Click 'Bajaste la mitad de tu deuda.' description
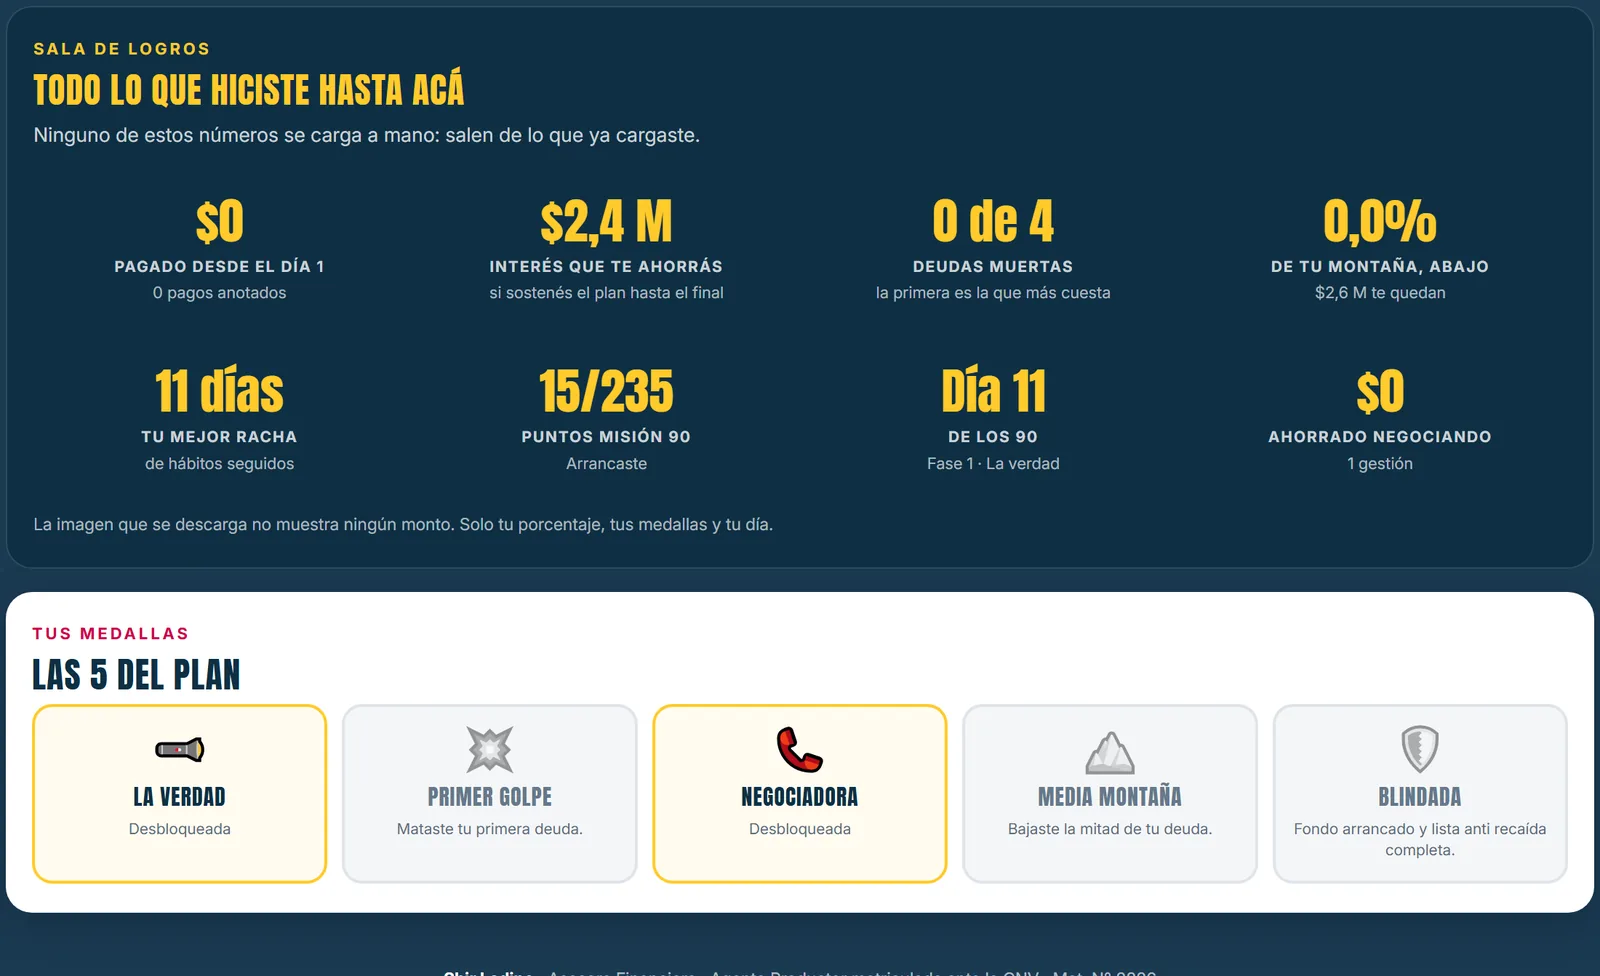The width and height of the screenshot is (1600, 976). tap(1110, 829)
